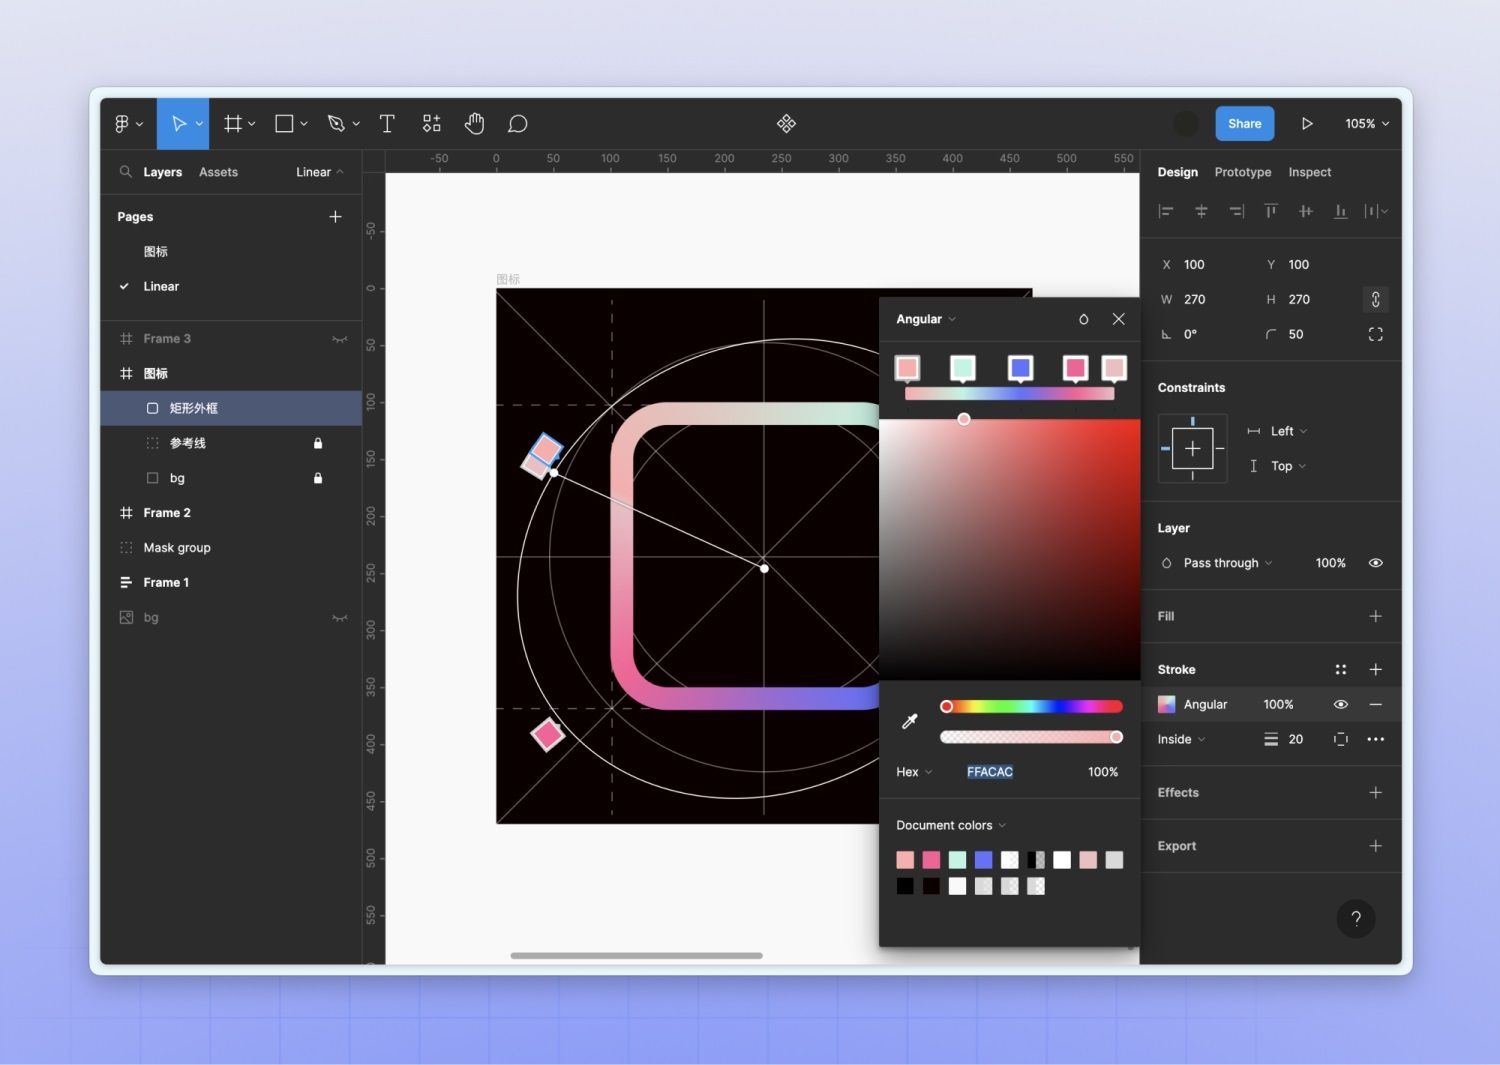Open the Inspect tab

1309,172
